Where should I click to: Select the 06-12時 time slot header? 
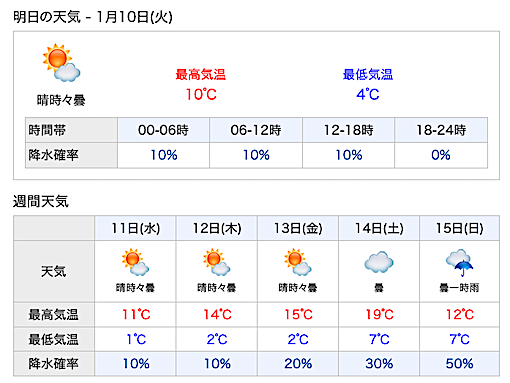(256, 130)
